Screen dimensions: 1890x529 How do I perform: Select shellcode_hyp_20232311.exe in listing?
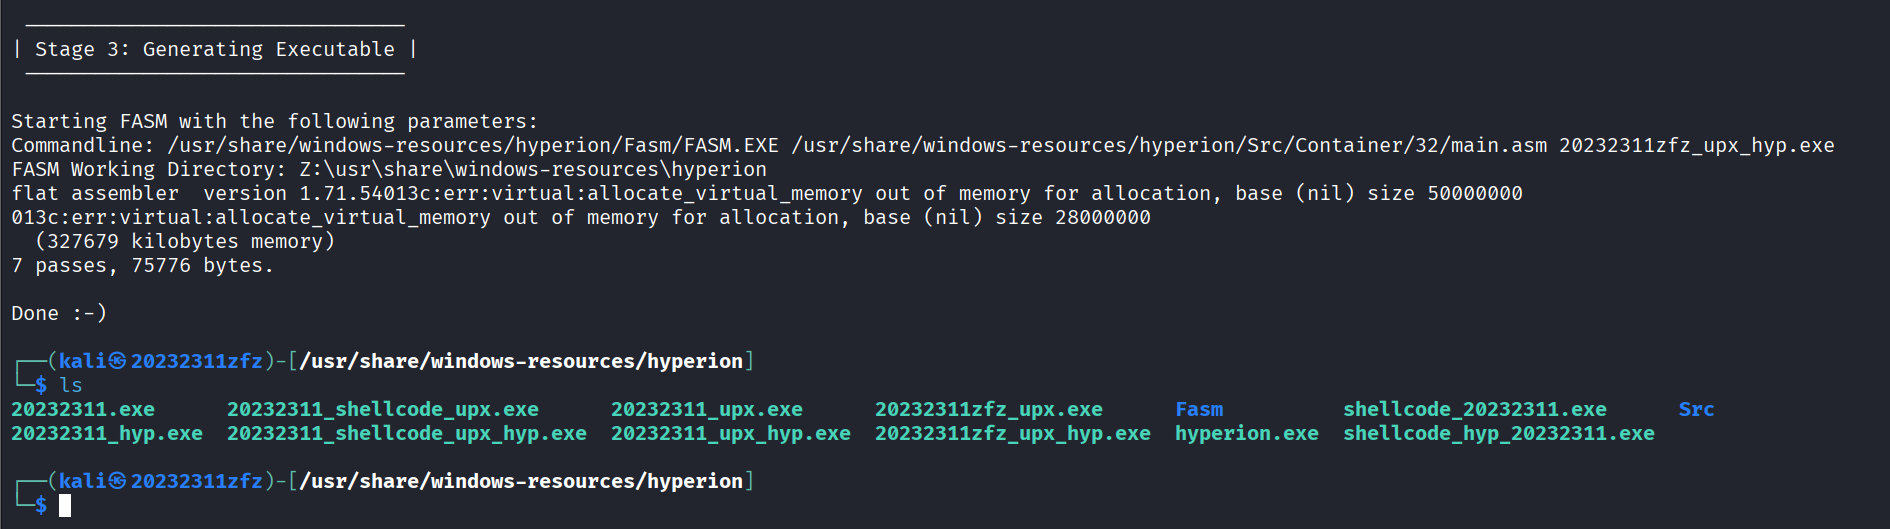click(1499, 433)
